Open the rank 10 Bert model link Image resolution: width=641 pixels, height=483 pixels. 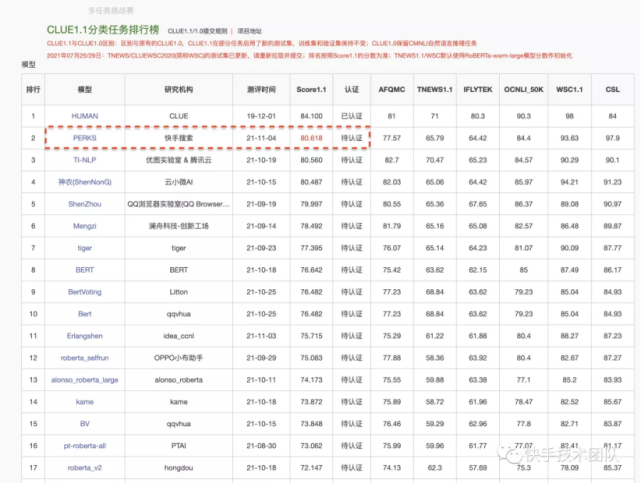pos(85,314)
